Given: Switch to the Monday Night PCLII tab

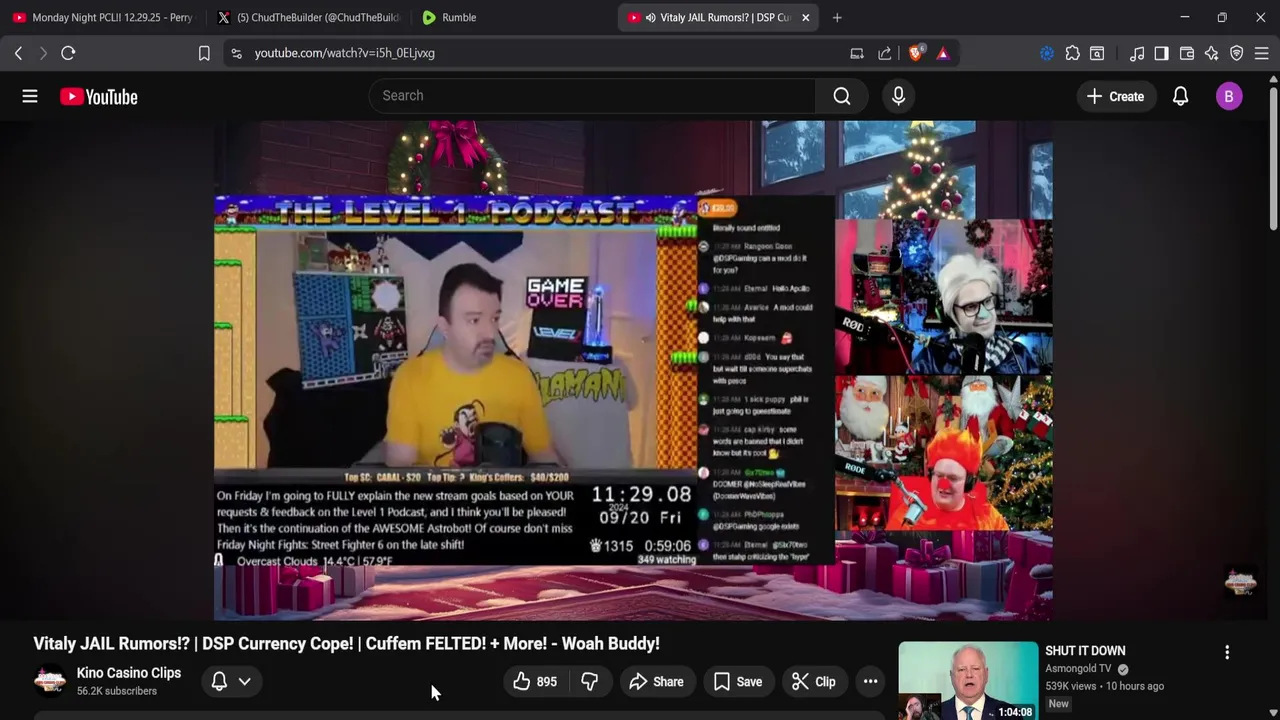Looking at the screenshot, I should [x=103, y=17].
